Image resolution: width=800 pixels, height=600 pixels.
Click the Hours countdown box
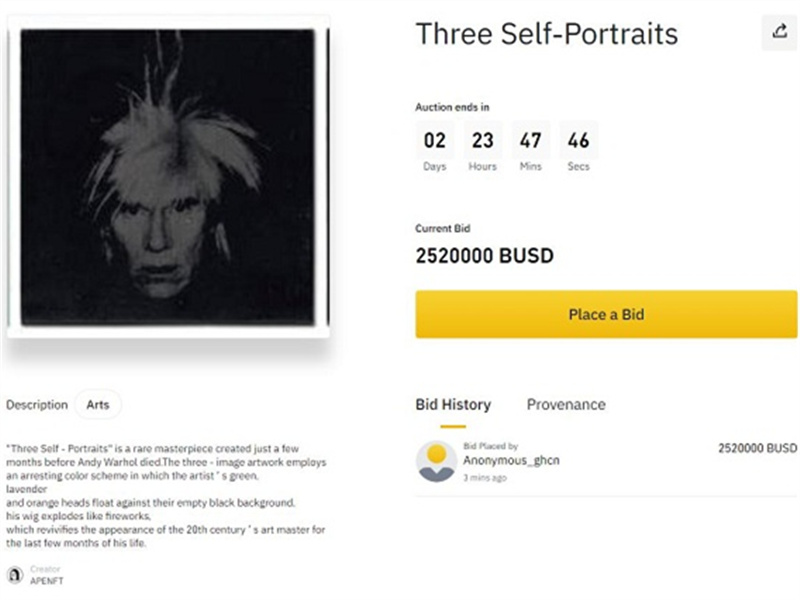483,147
